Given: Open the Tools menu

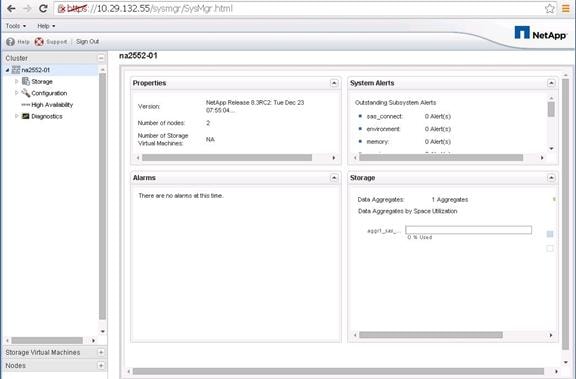Looking at the screenshot, I should (x=16, y=26).
